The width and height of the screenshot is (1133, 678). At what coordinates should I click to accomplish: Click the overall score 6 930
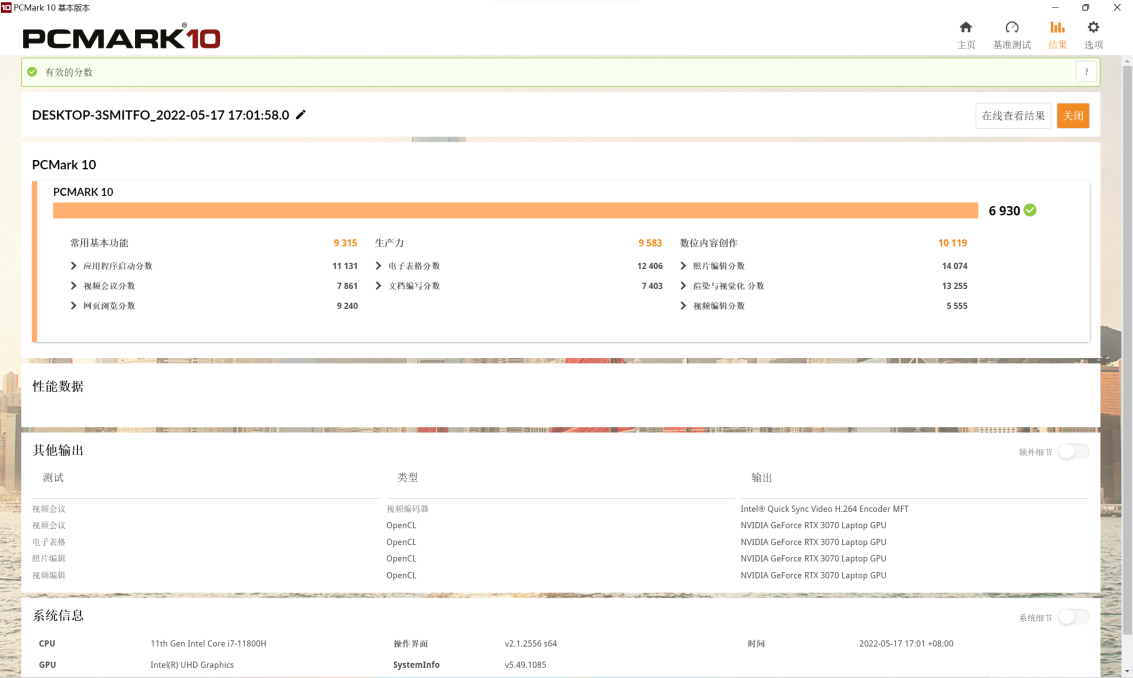click(1004, 210)
